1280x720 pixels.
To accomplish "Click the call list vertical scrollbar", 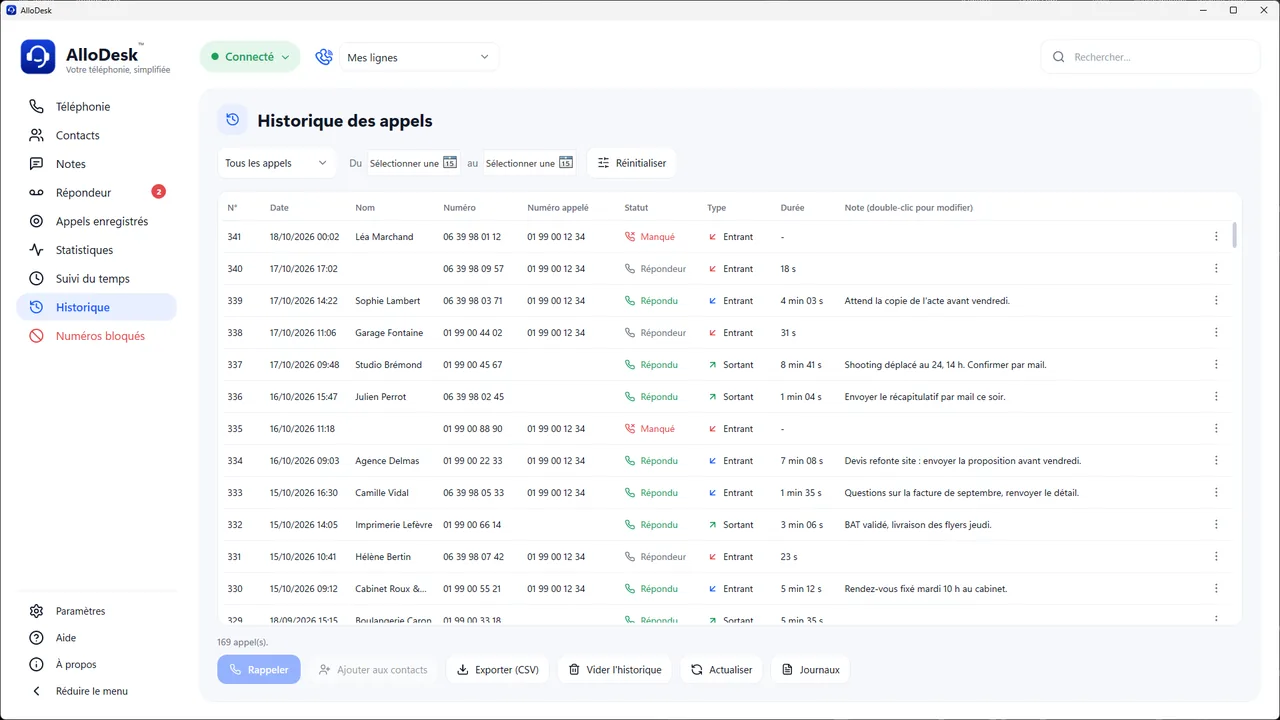I will click(1235, 235).
